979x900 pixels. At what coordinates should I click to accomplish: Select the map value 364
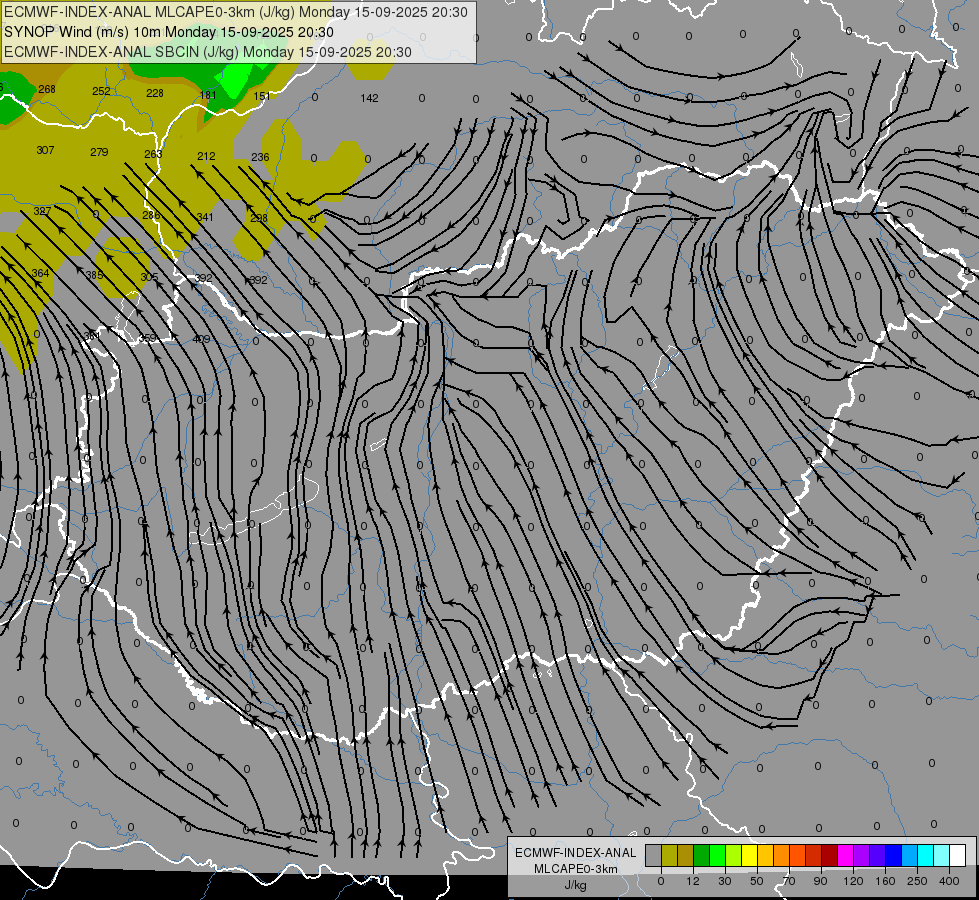coord(40,273)
